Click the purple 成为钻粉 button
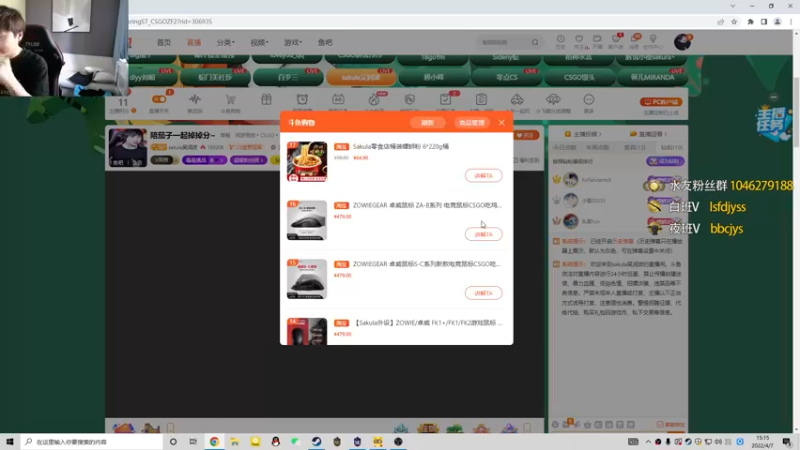 coord(665,161)
